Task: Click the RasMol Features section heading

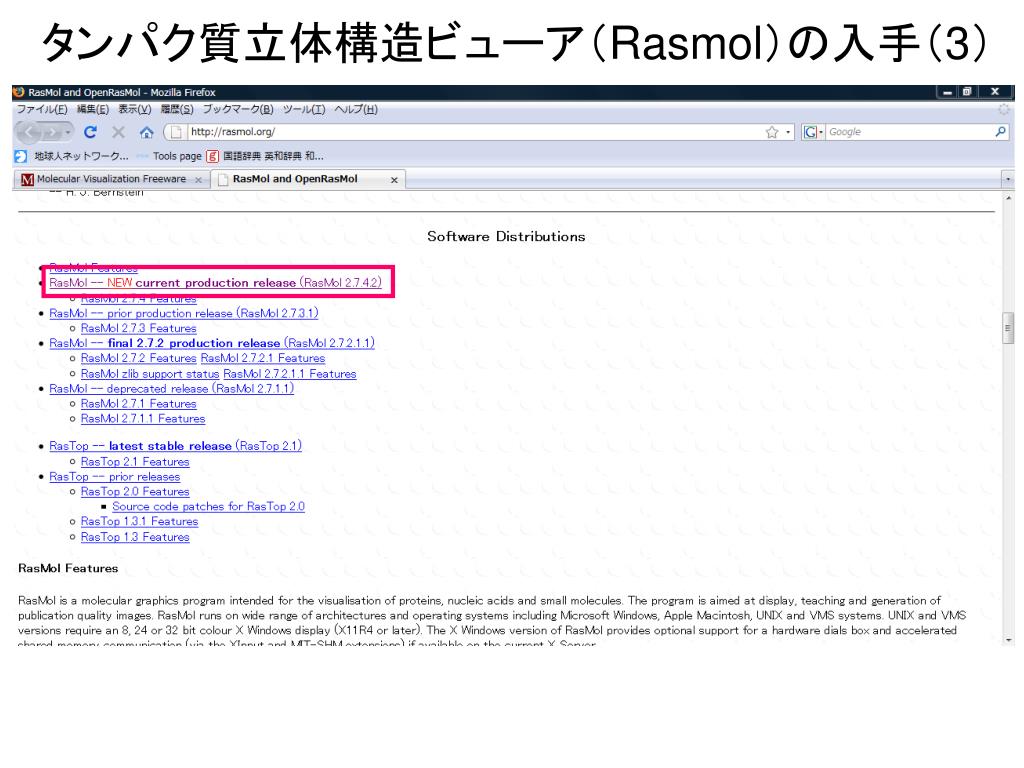Action: 68,568
